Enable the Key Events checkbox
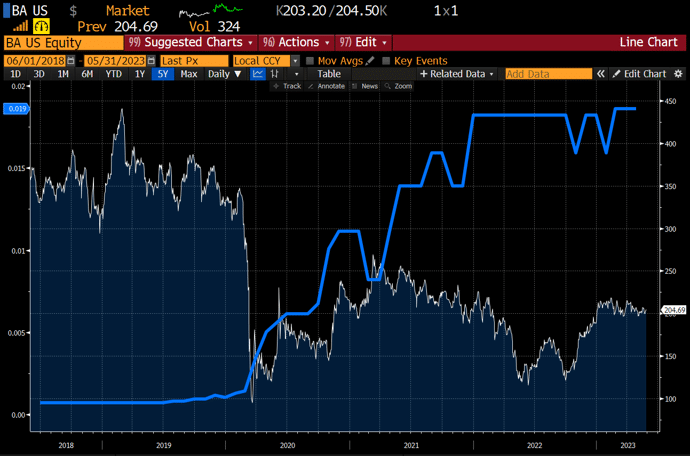The width and height of the screenshot is (690, 456). (386, 61)
